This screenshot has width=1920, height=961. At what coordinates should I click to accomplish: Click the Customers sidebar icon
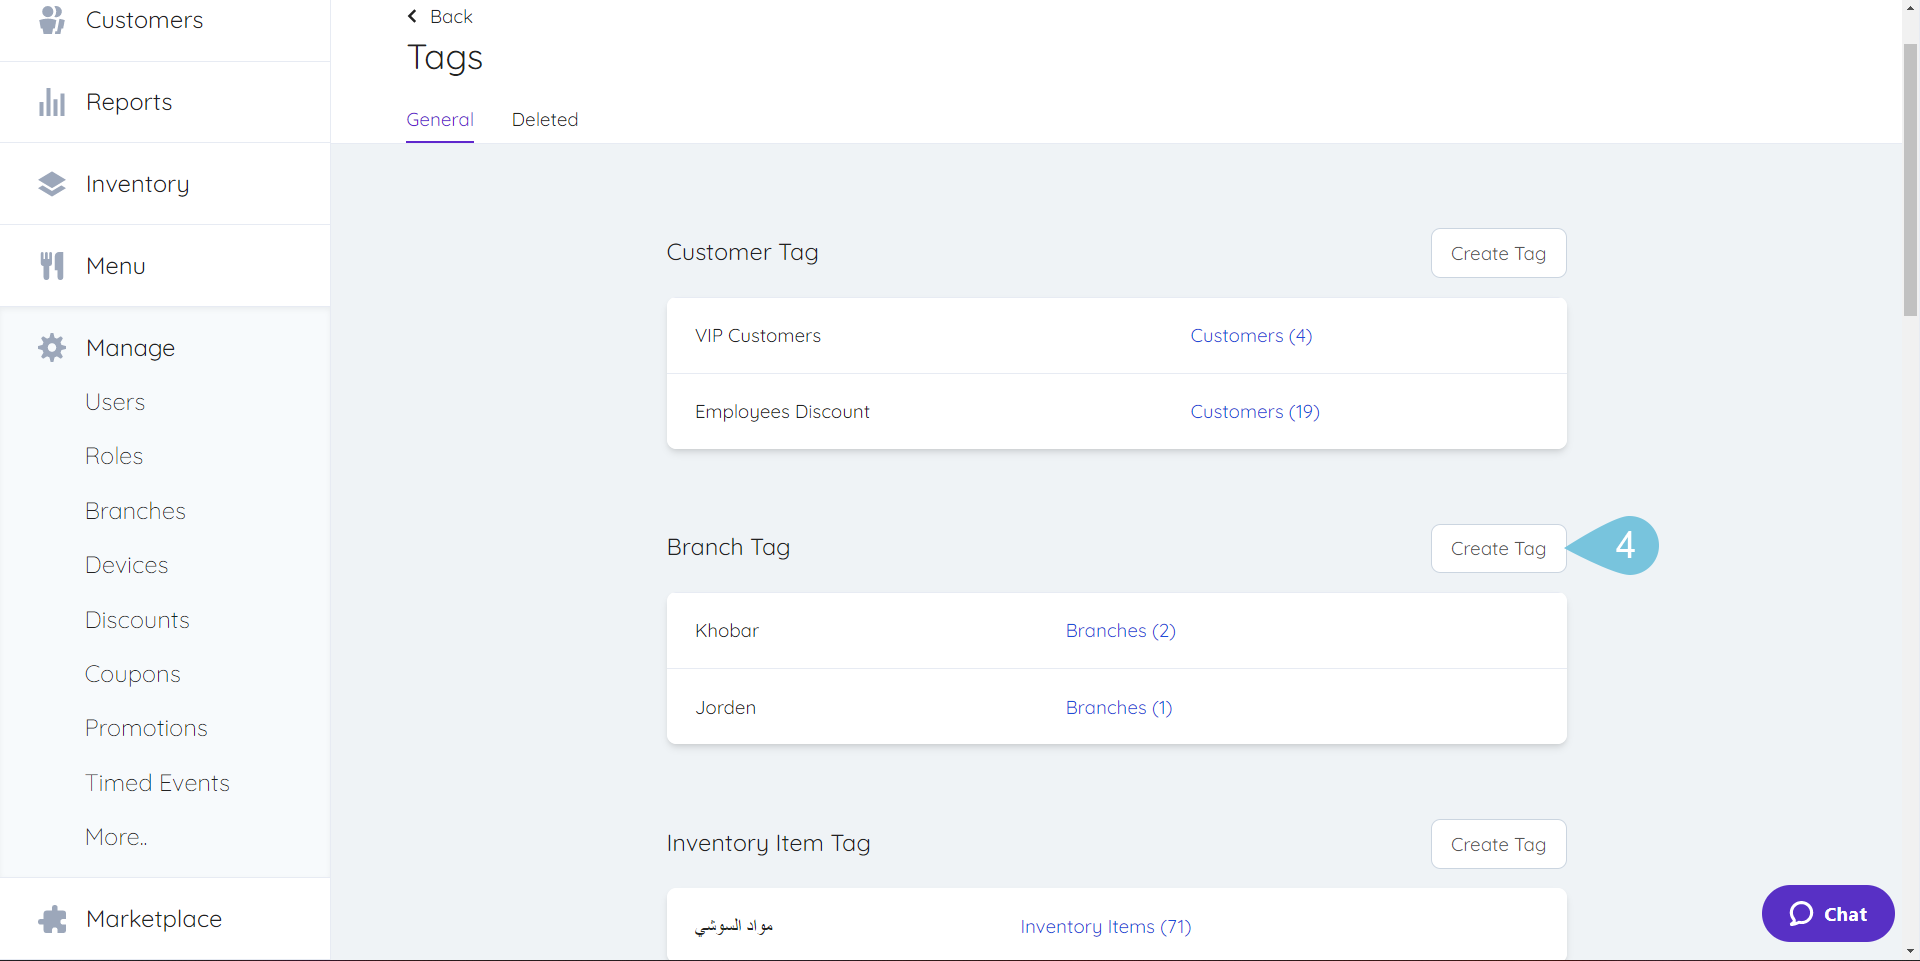52,20
